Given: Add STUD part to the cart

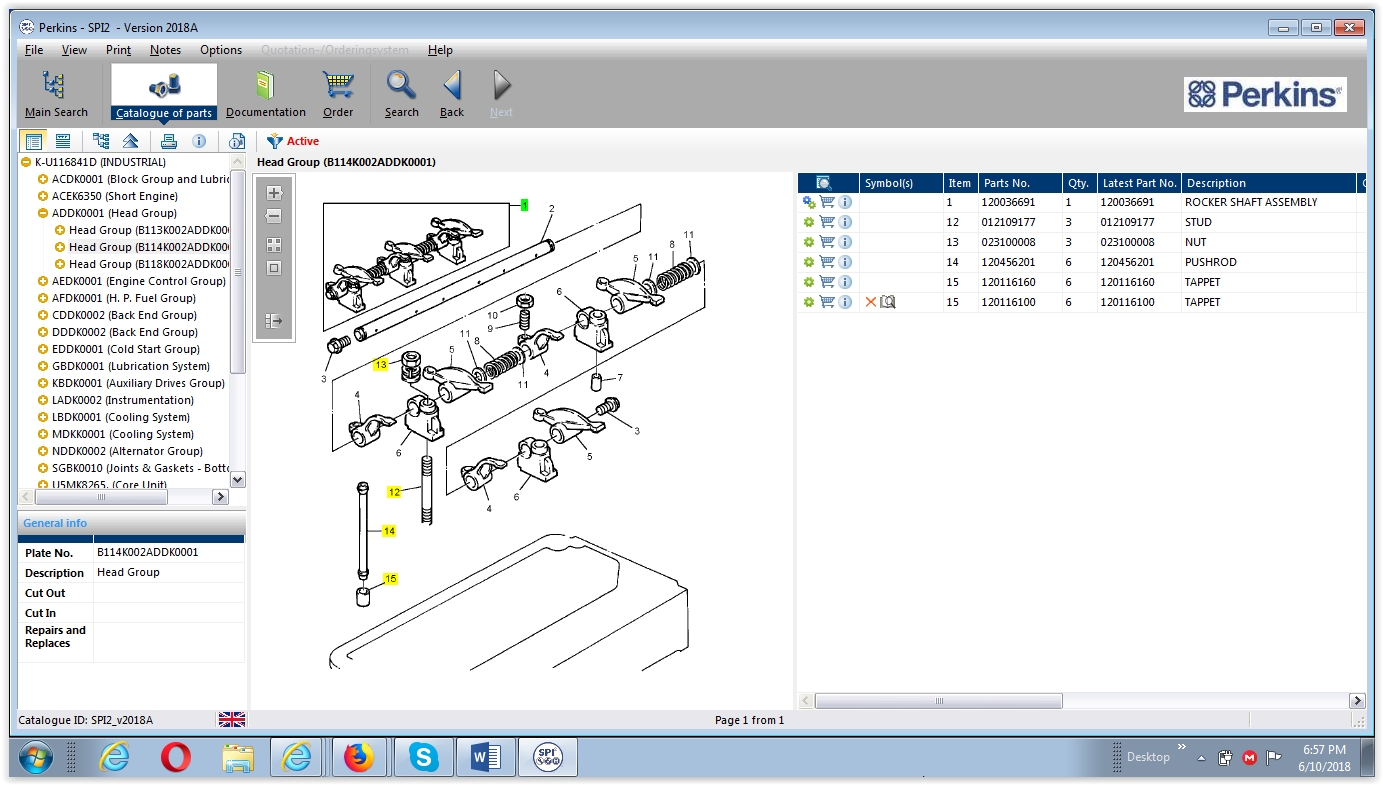Looking at the screenshot, I should click(x=827, y=222).
